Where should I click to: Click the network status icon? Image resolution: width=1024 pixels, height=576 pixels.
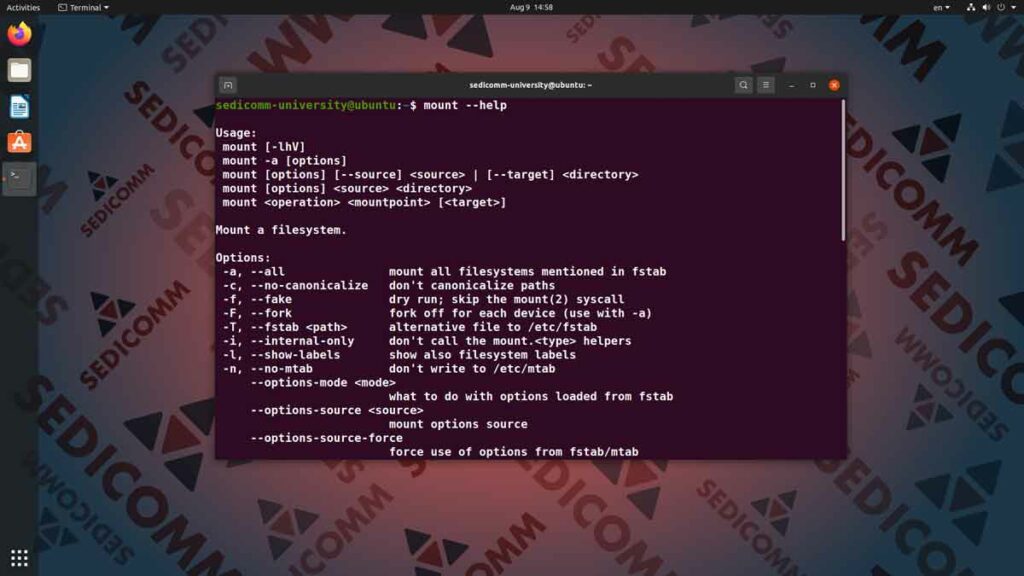[971, 7]
